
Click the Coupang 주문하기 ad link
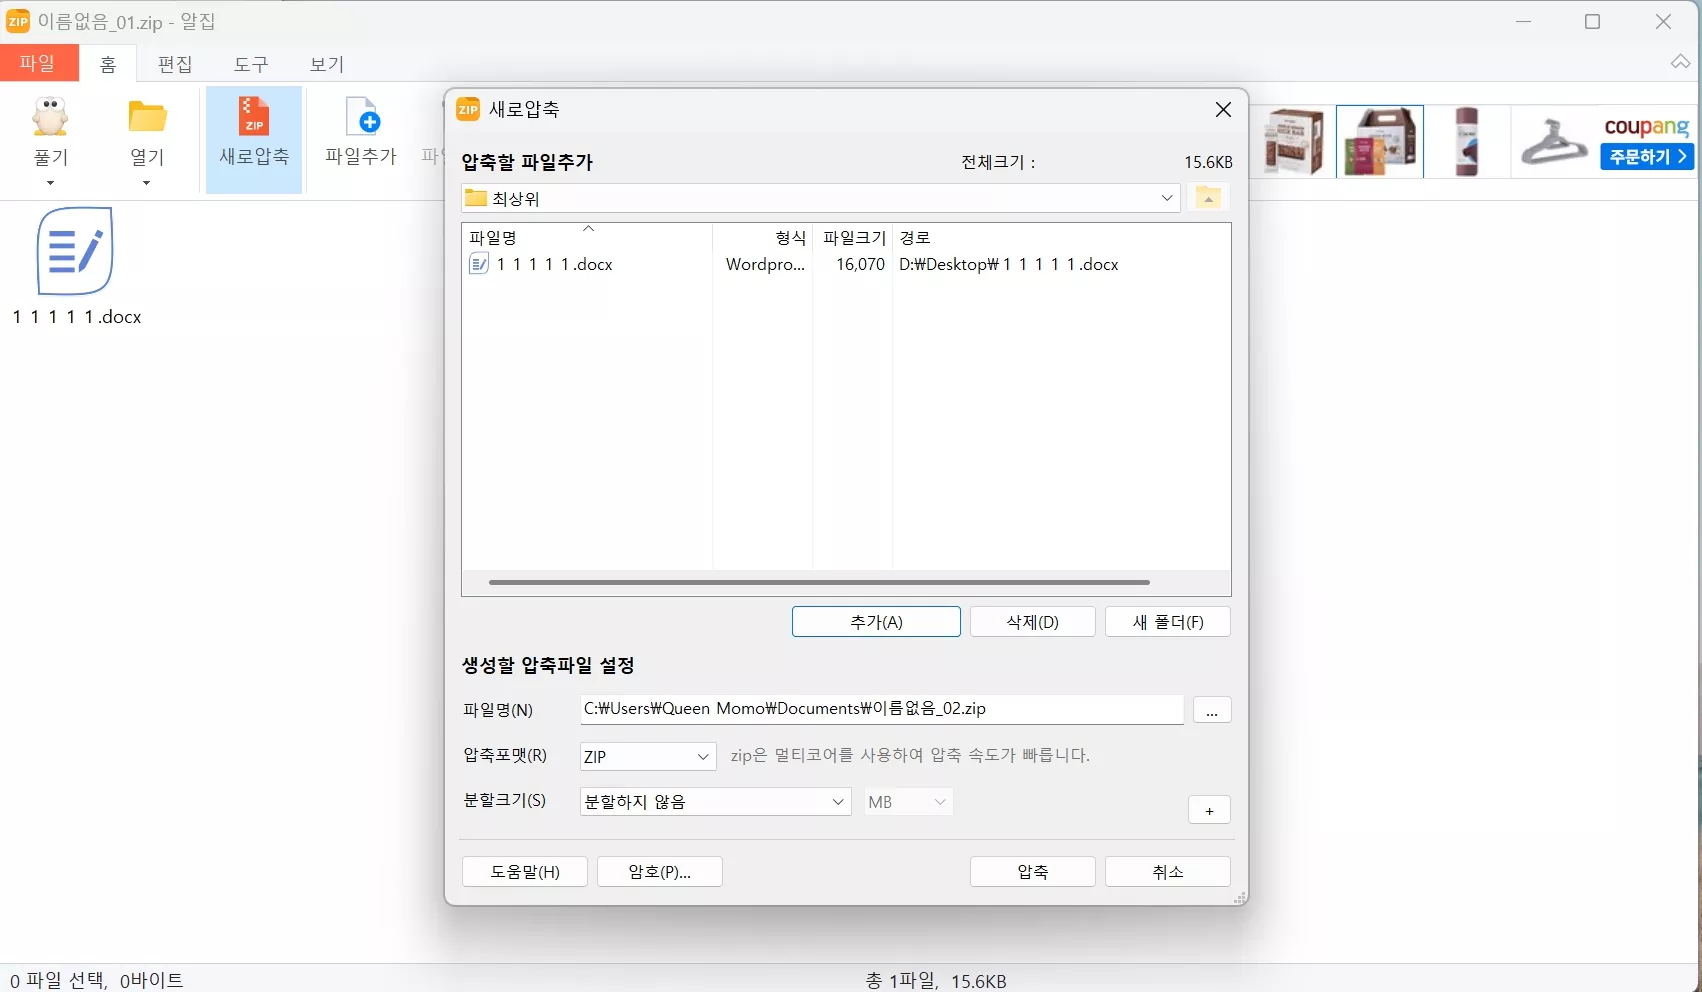1645,157
